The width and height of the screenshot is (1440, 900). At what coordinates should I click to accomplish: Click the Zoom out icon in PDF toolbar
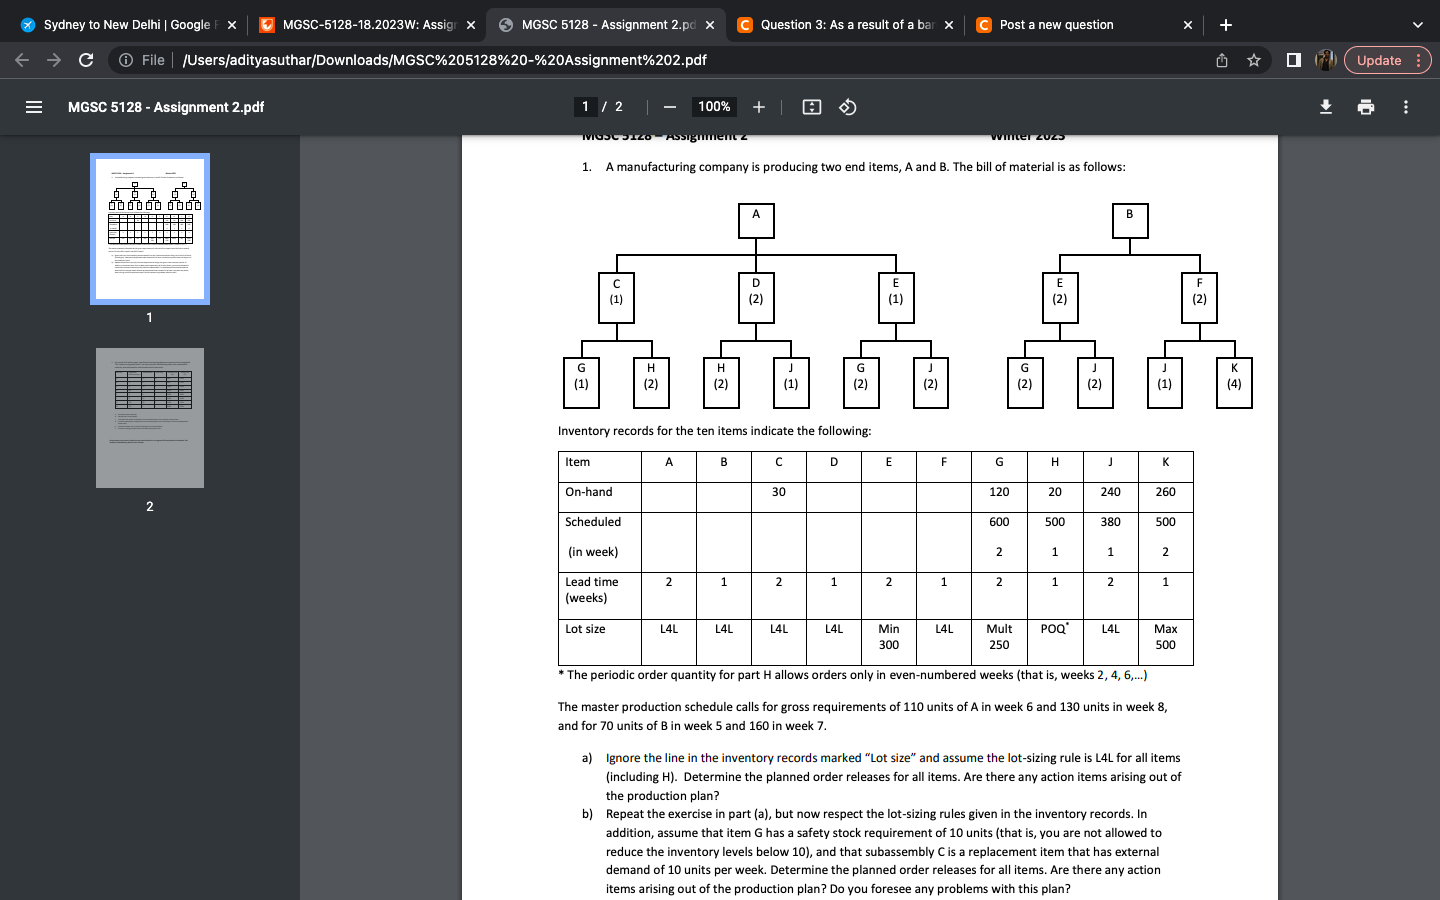tap(668, 107)
